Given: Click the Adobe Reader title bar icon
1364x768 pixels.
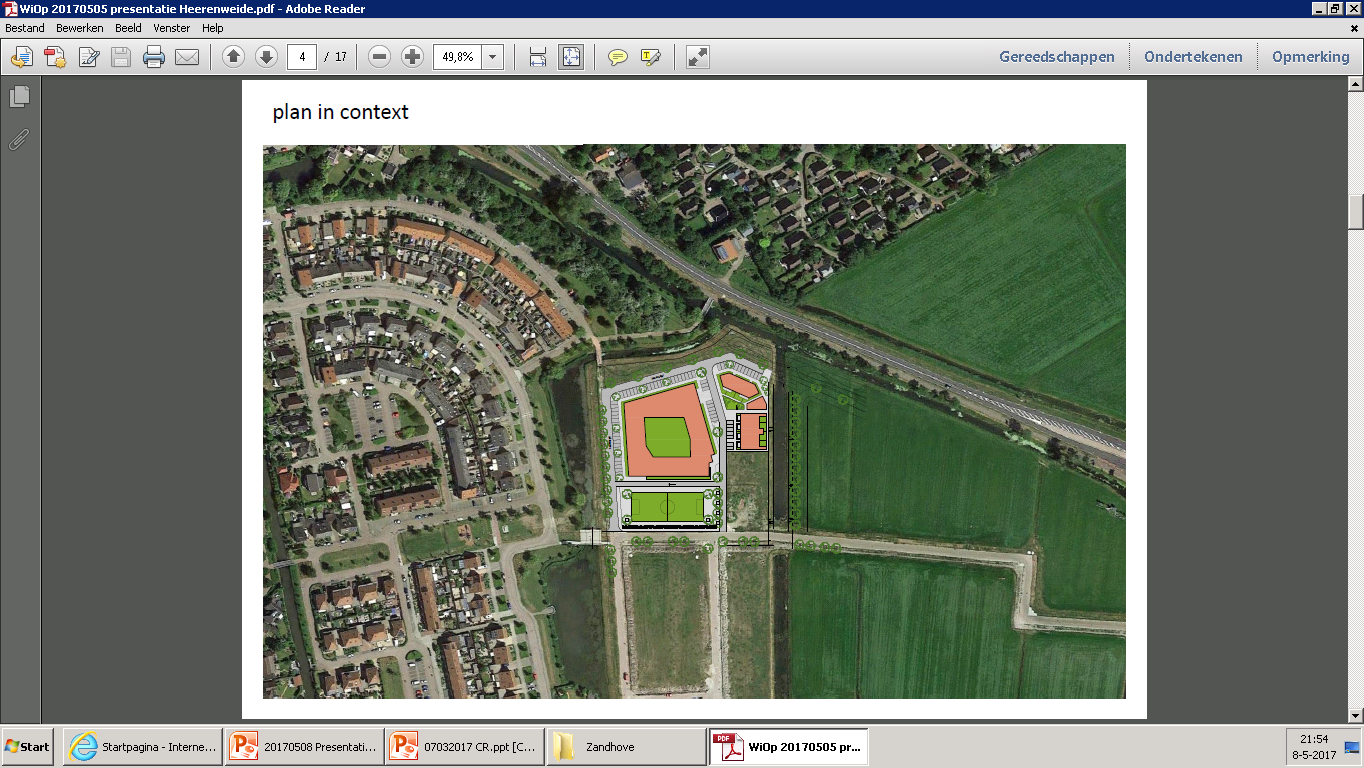Looking at the screenshot, I should (x=10, y=9).
